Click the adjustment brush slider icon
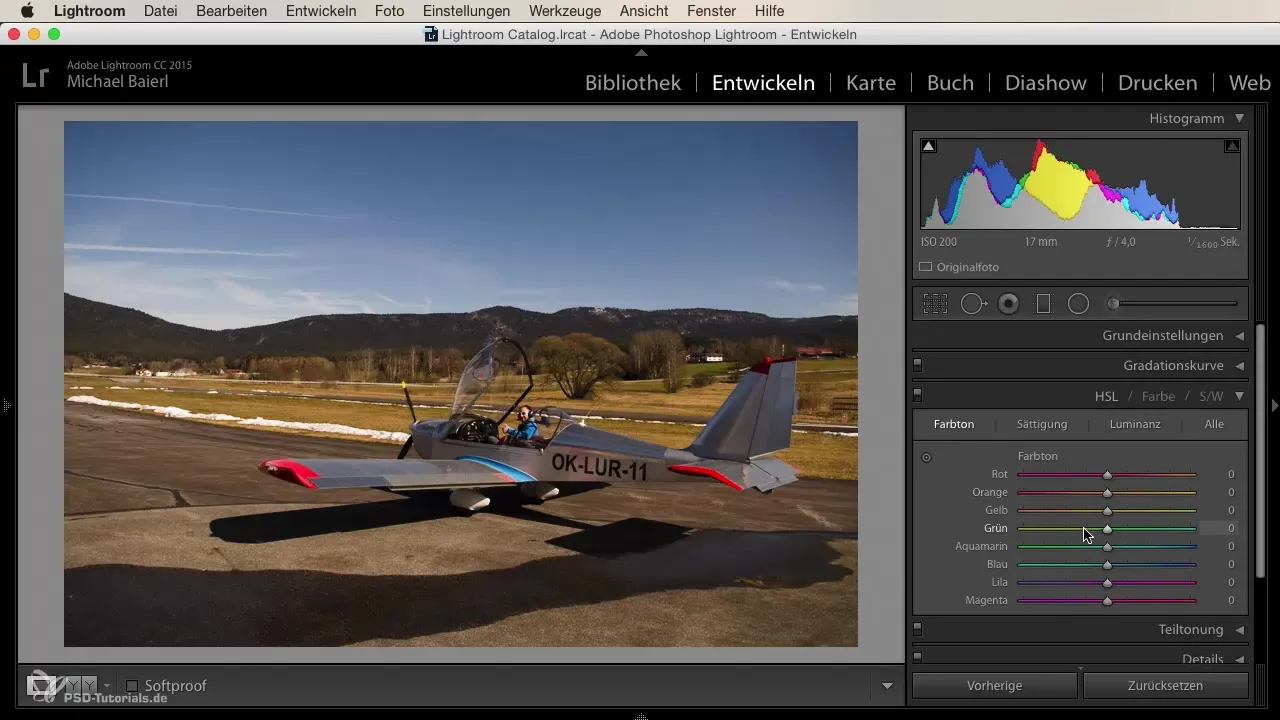Screen dimensions: 1280x720 (1113, 304)
